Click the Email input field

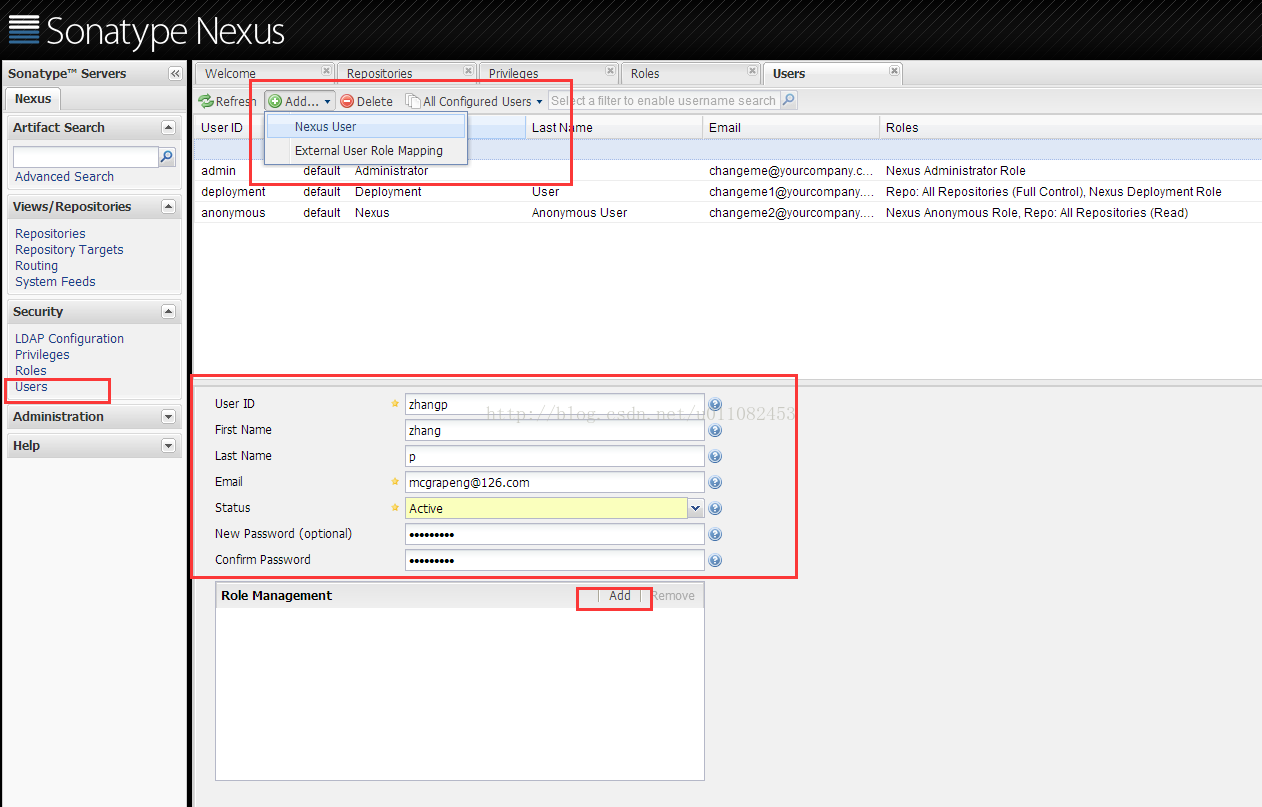click(555, 482)
